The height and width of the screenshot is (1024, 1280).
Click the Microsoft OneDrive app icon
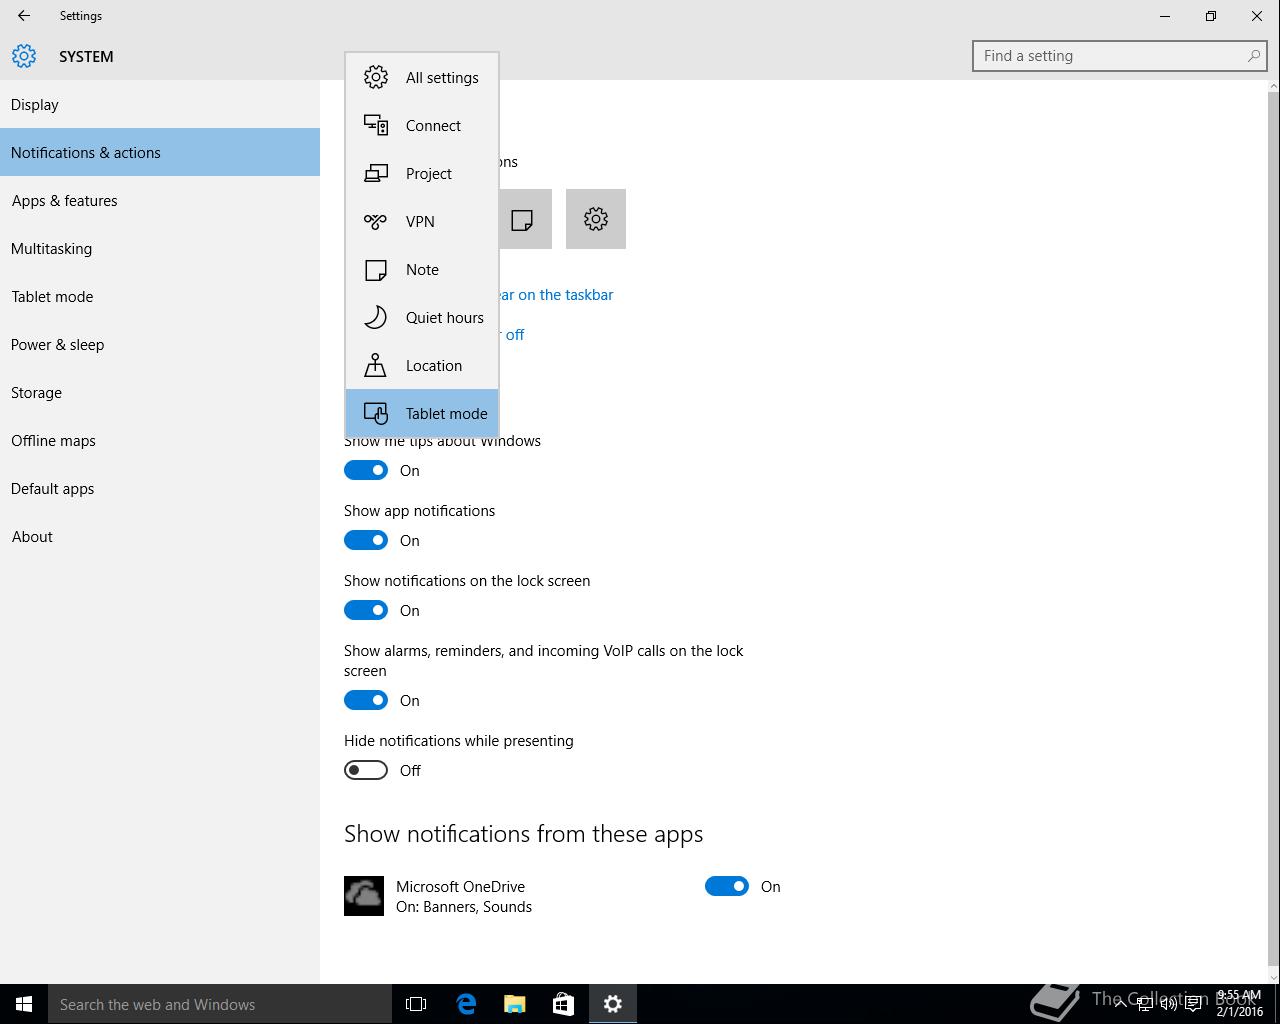pyautogui.click(x=364, y=896)
